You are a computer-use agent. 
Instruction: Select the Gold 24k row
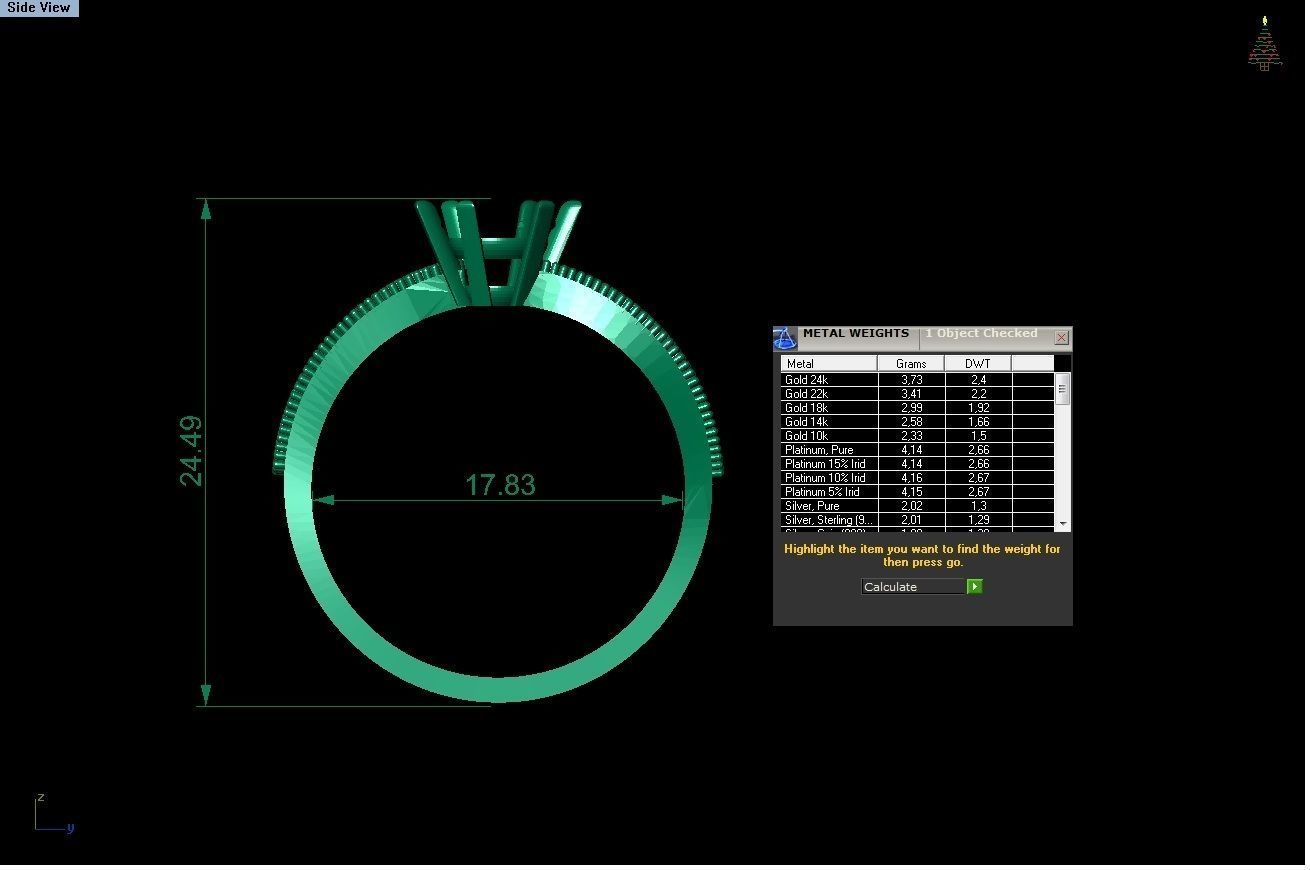point(917,380)
